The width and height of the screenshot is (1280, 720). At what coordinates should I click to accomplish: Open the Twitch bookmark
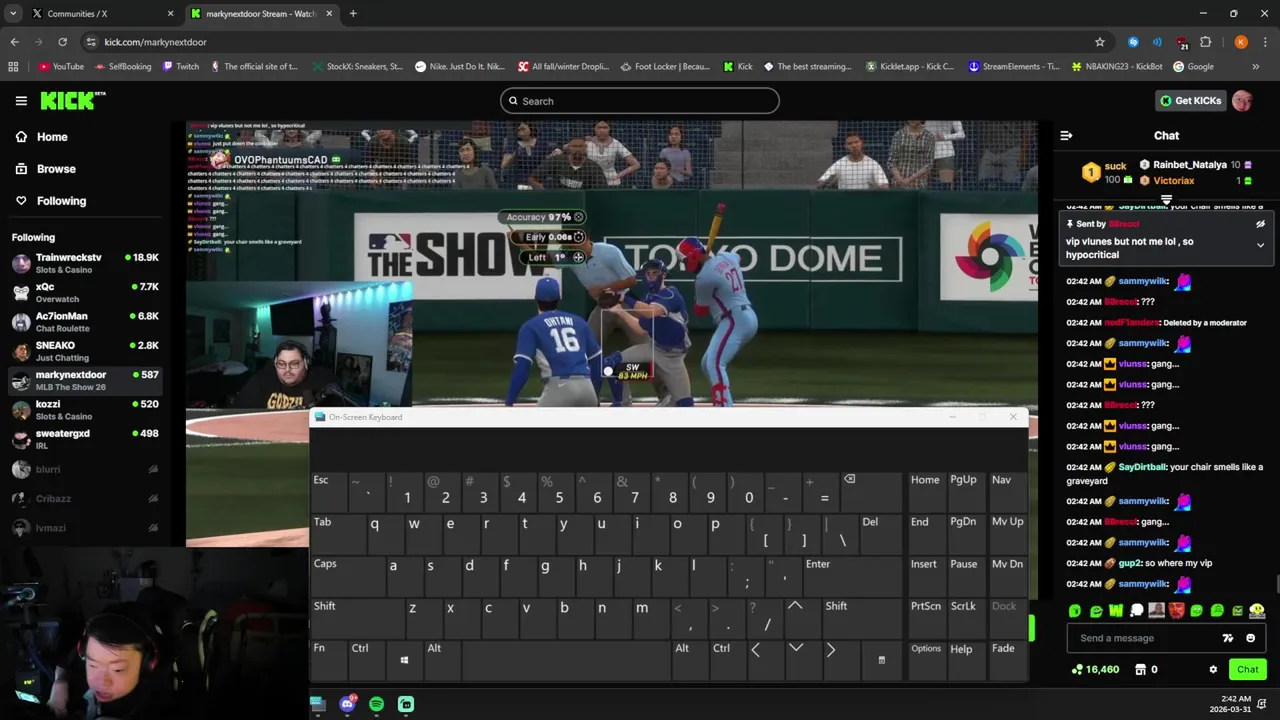coord(179,67)
